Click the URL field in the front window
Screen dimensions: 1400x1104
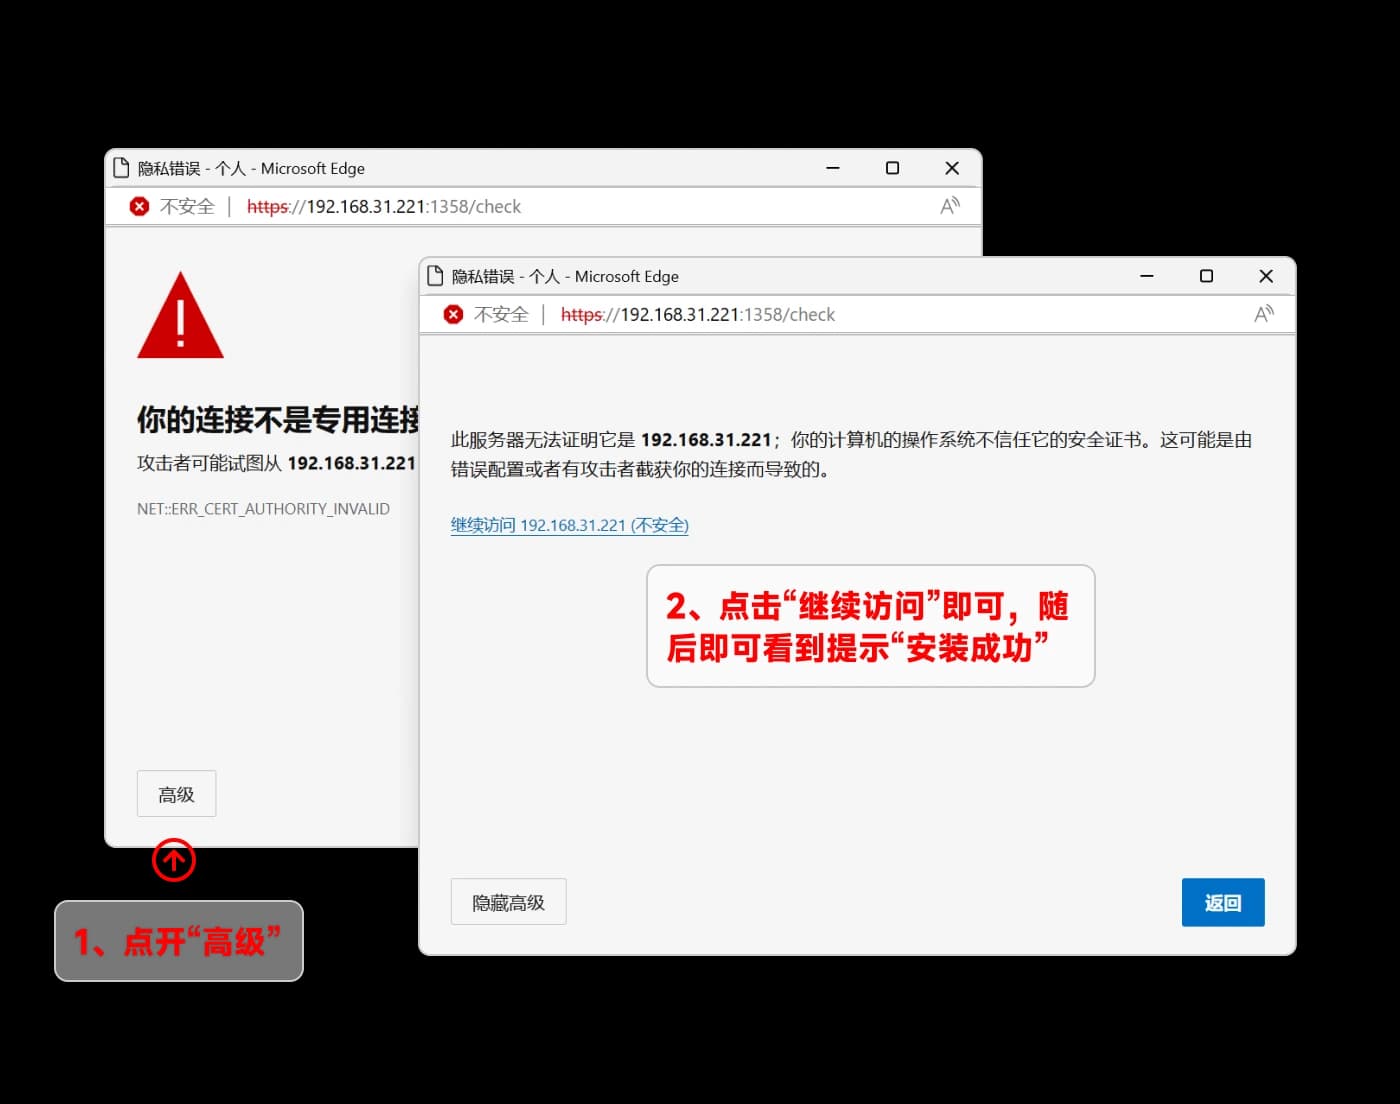(x=697, y=314)
